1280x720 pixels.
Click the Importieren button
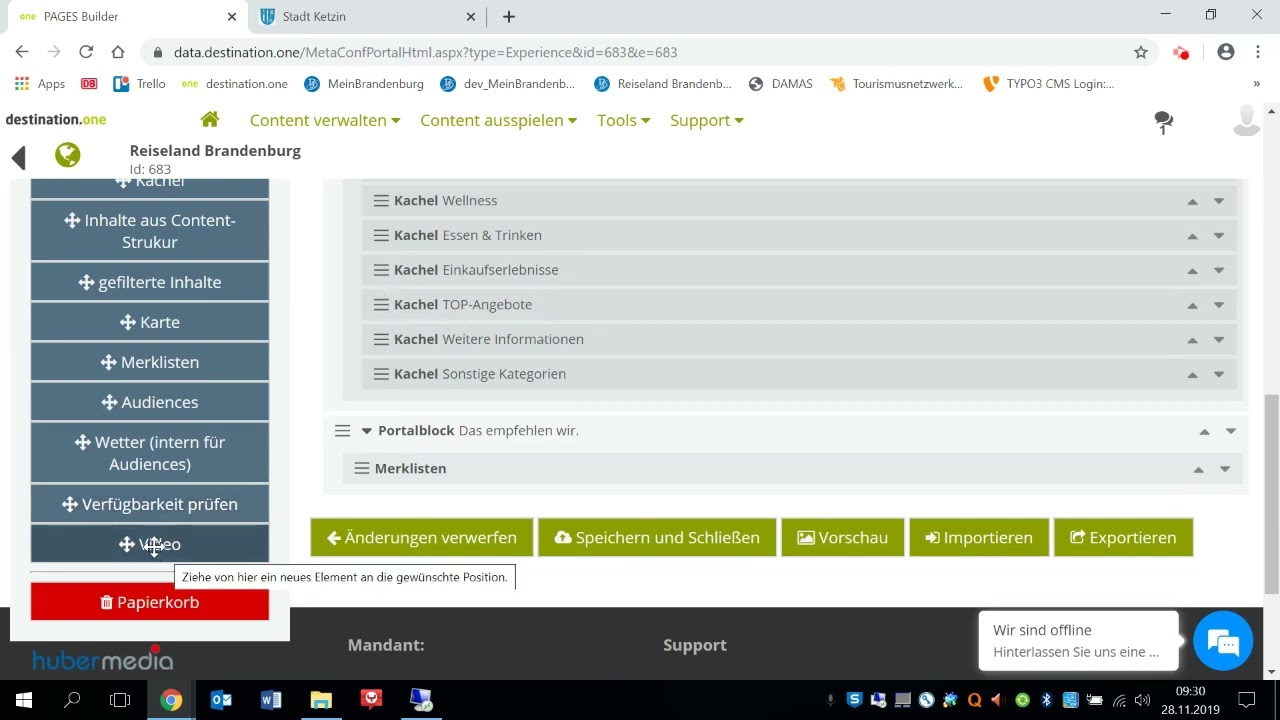pyautogui.click(x=979, y=537)
